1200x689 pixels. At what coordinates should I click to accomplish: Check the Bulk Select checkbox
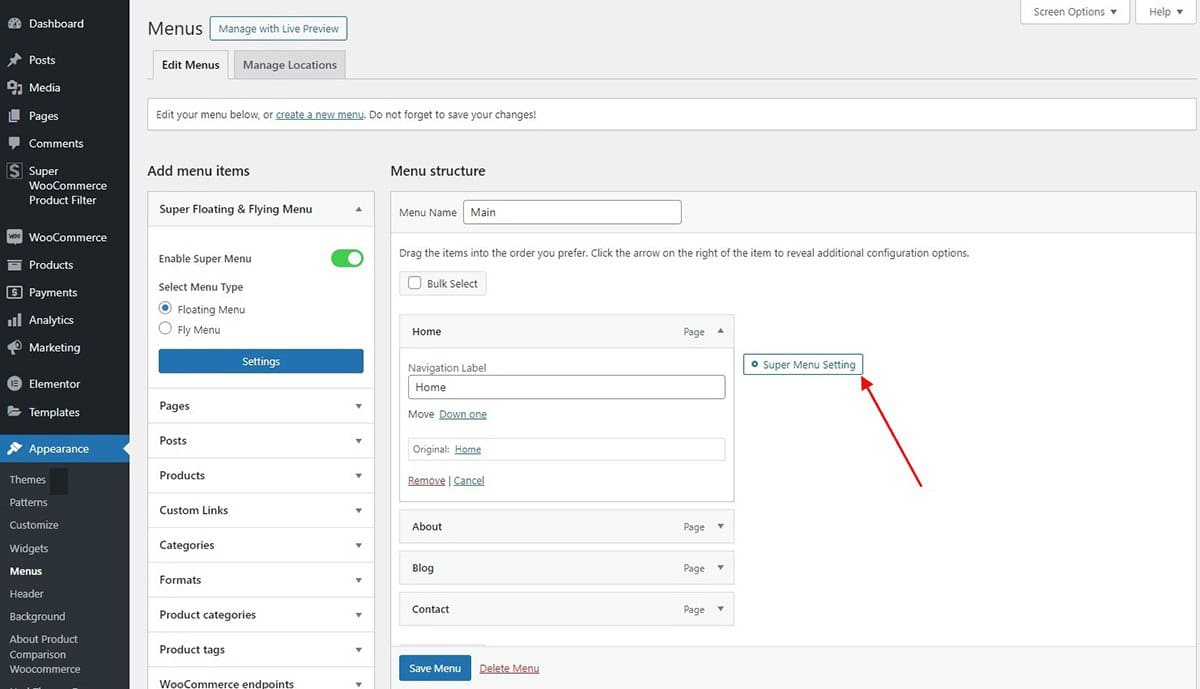click(x=414, y=283)
